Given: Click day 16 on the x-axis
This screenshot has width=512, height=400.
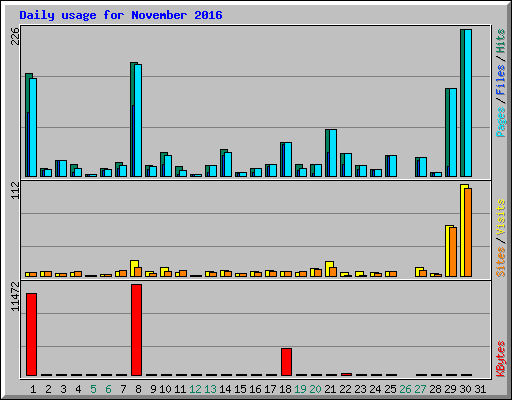Looking at the screenshot, I should pyautogui.click(x=255, y=389).
